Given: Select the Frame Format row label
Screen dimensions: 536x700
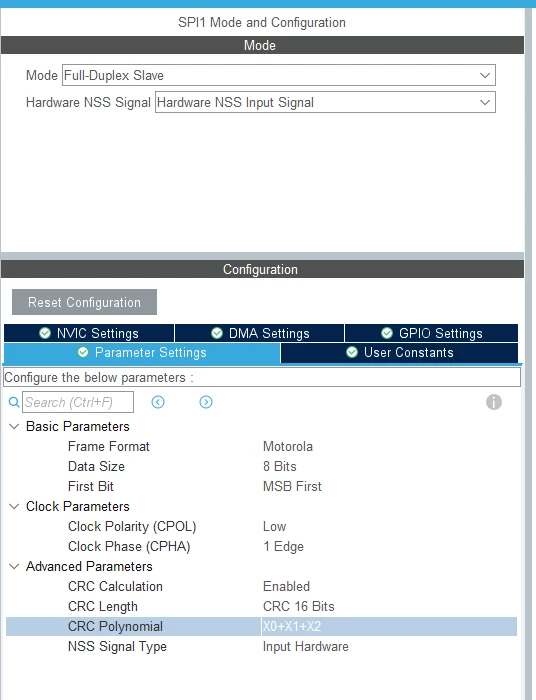Looking at the screenshot, I should (x=108, y=446).
